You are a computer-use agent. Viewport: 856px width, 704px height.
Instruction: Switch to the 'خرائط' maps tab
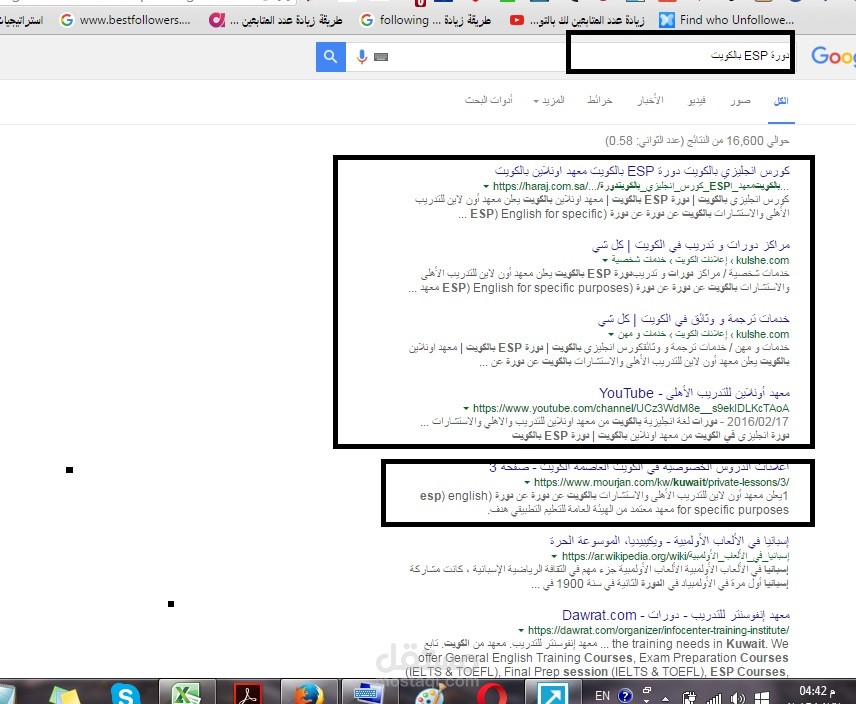599,100
